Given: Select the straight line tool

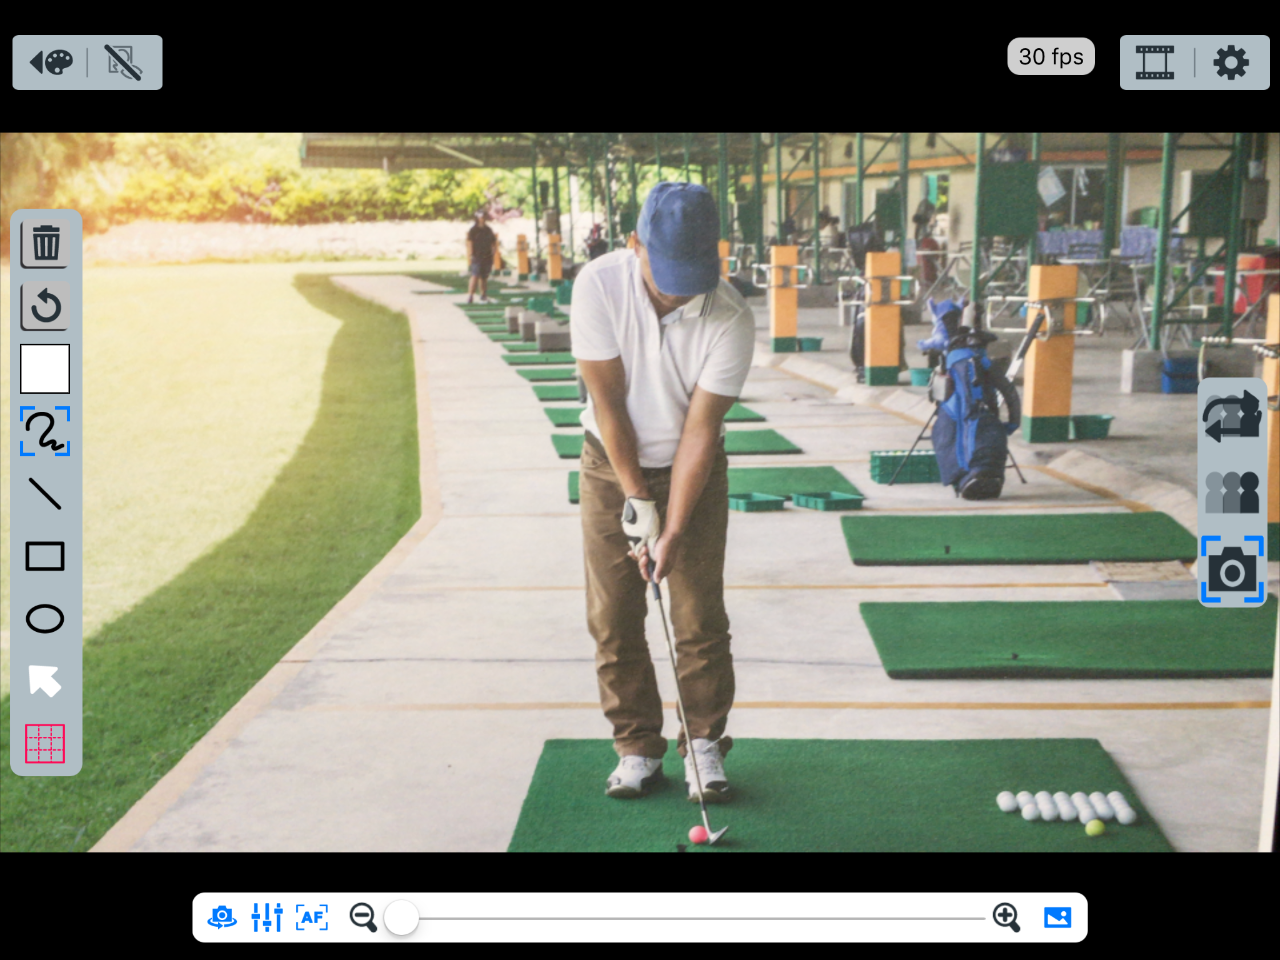Looking at the screenshot, I should coord(45,494).
